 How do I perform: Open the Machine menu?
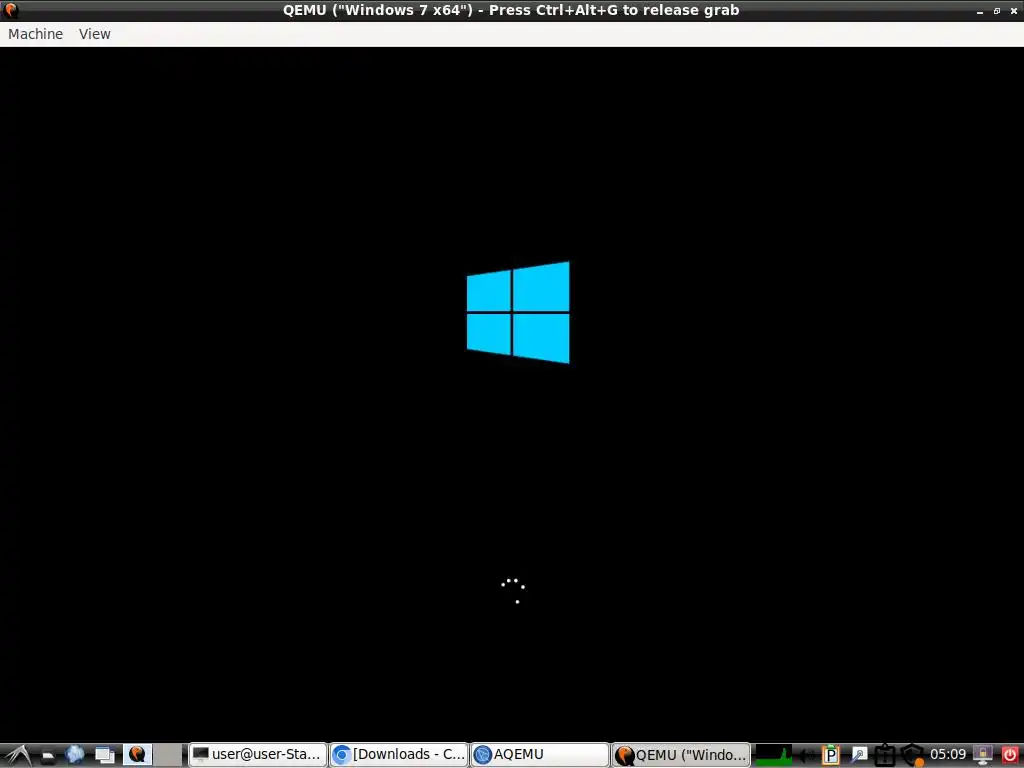[35, 34]
